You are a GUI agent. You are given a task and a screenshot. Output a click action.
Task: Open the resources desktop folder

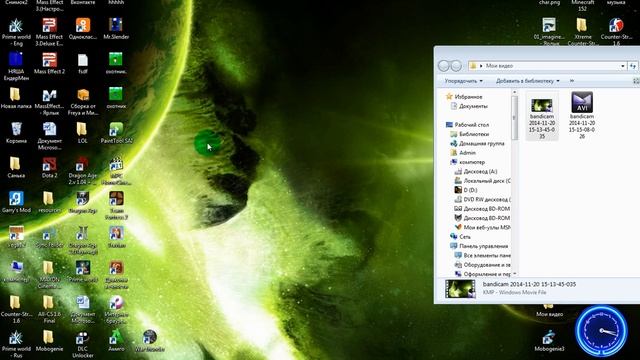click(49, 202)
